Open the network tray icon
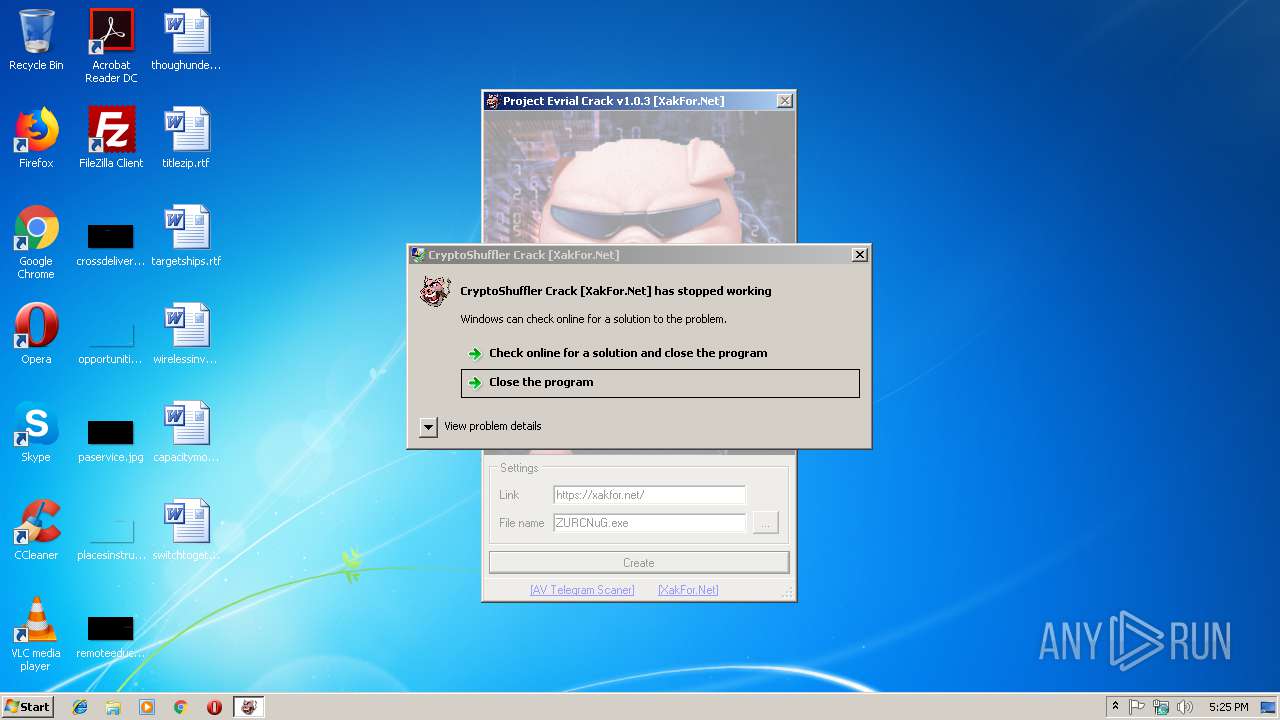1280x720 pixels. pyautogui.click(x=1161, y=707)
